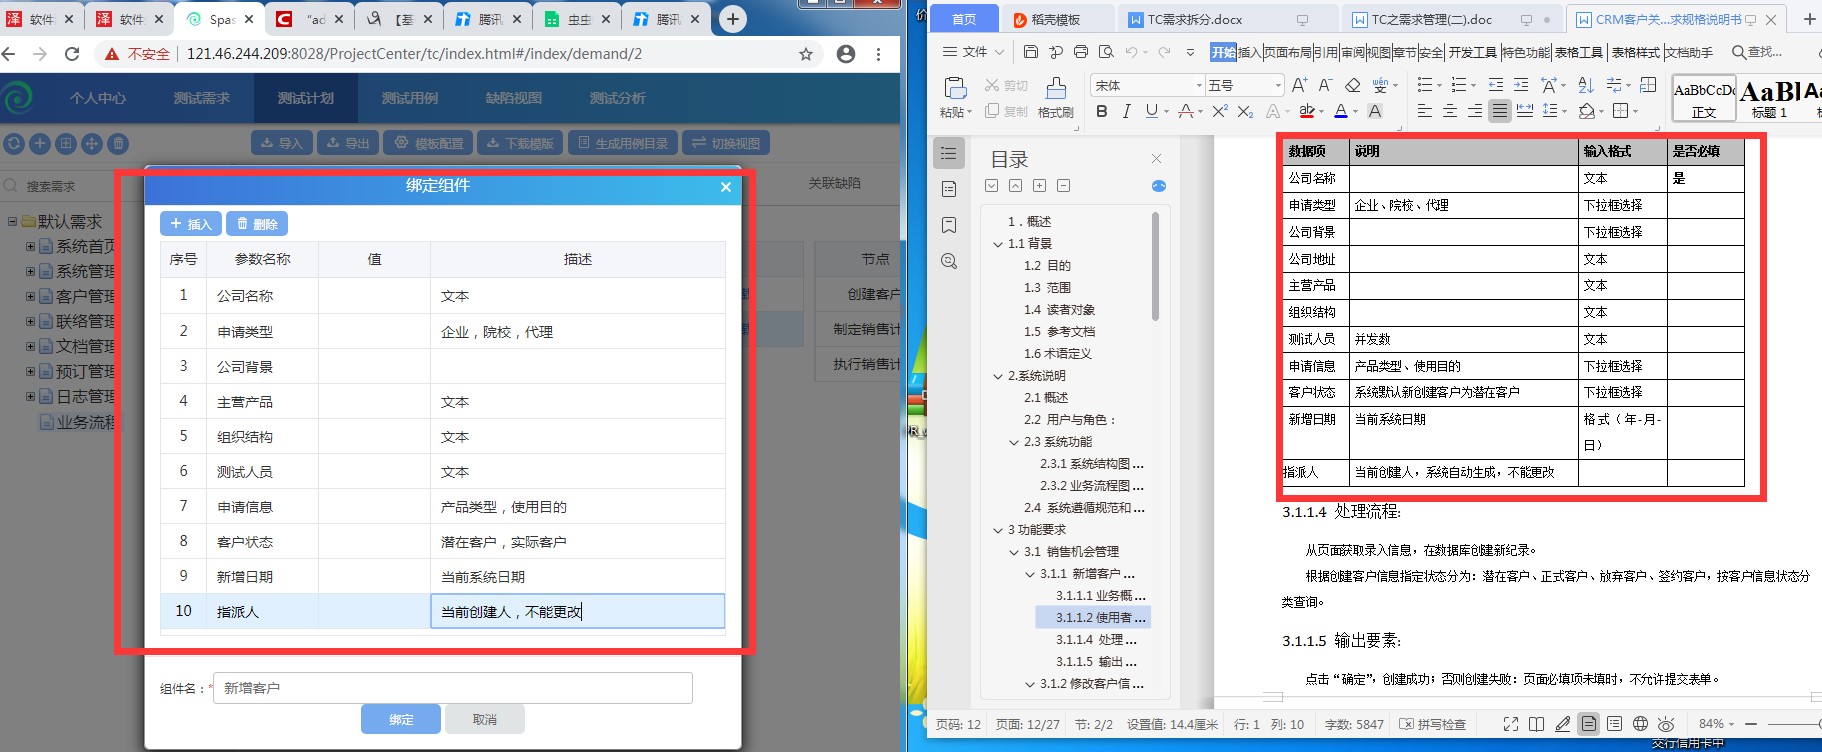Open find-and-replace sidebar magnifier icon
This screenshot has height=752, width=1822.
click(x=949, y=261)
